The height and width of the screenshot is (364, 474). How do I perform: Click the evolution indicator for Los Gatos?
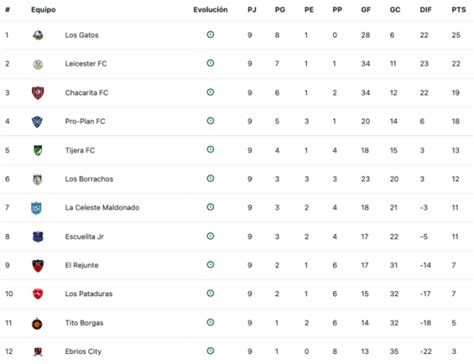tap(210, 34)
